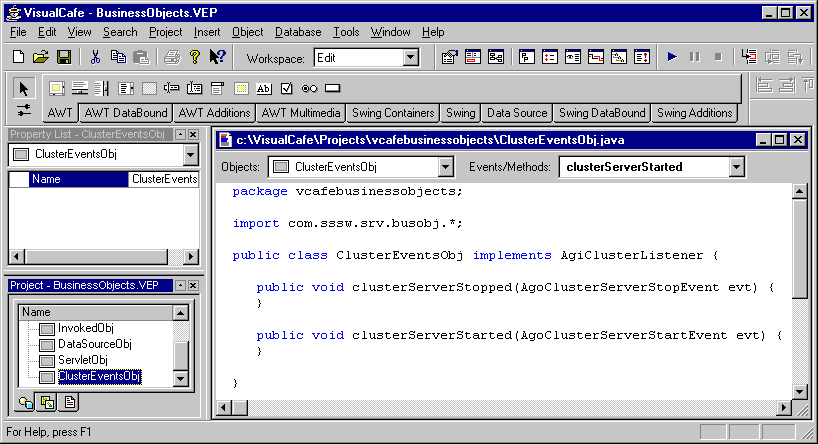Click the clusterServerStopped method line
The width and height of the screenshot is (818, 444).
(x=515, y=287)
